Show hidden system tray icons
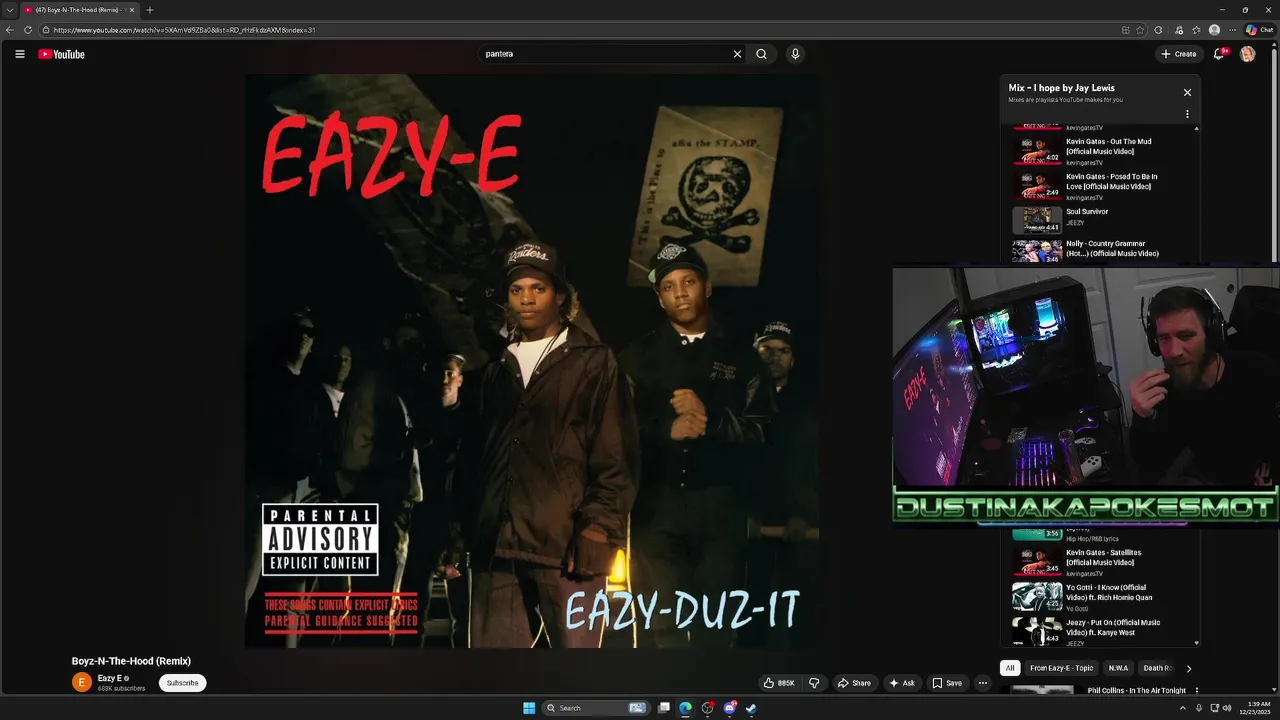The height and width of the screenshot is (720, 1280). click(1182, 708)
